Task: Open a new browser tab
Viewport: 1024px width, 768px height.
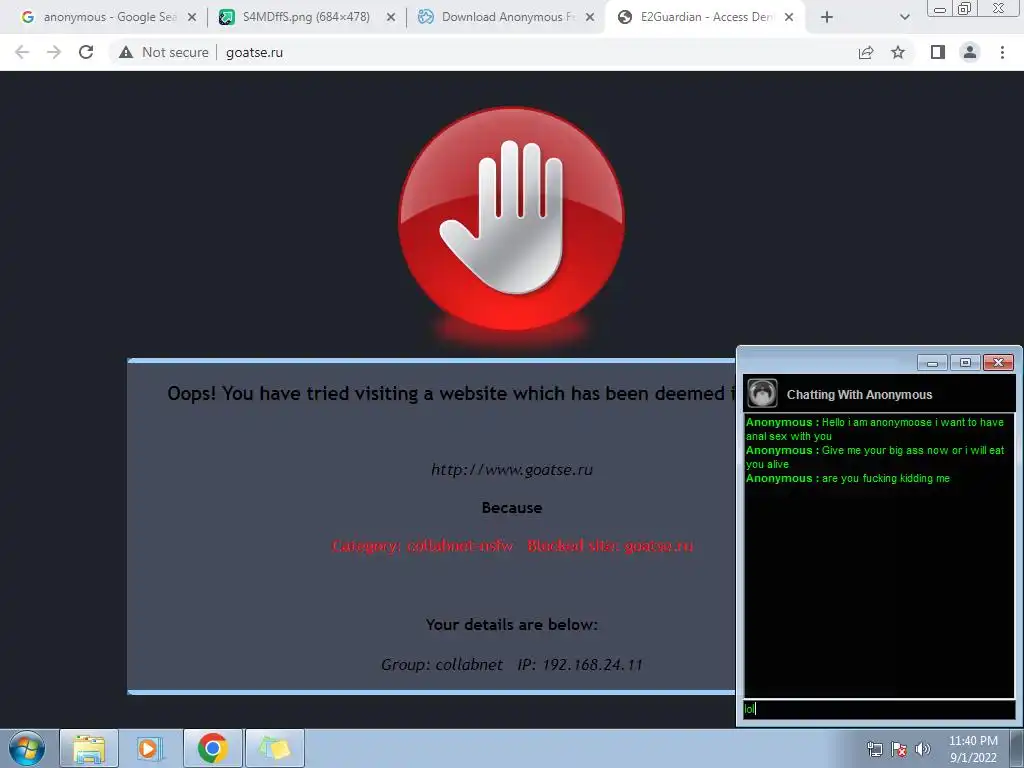Action: 827,18
